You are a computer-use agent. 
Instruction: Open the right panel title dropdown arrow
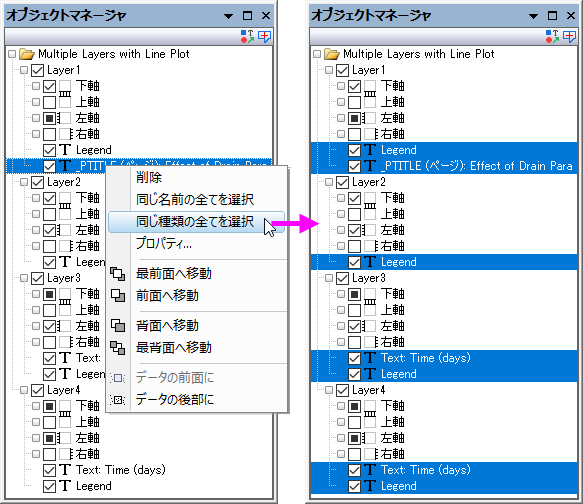[x=533, y=16]
